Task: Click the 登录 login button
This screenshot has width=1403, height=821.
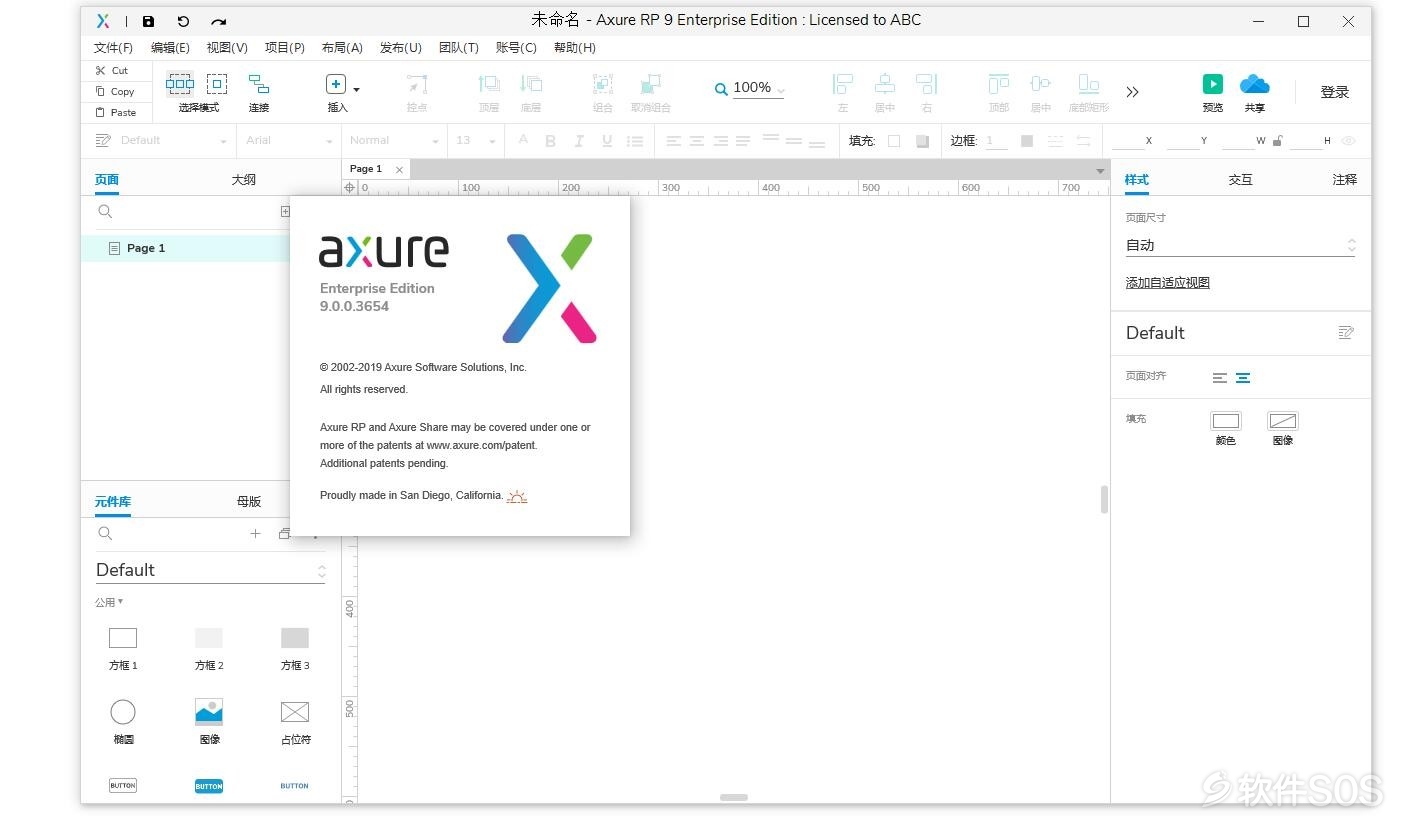Action: coord(1335,92)
